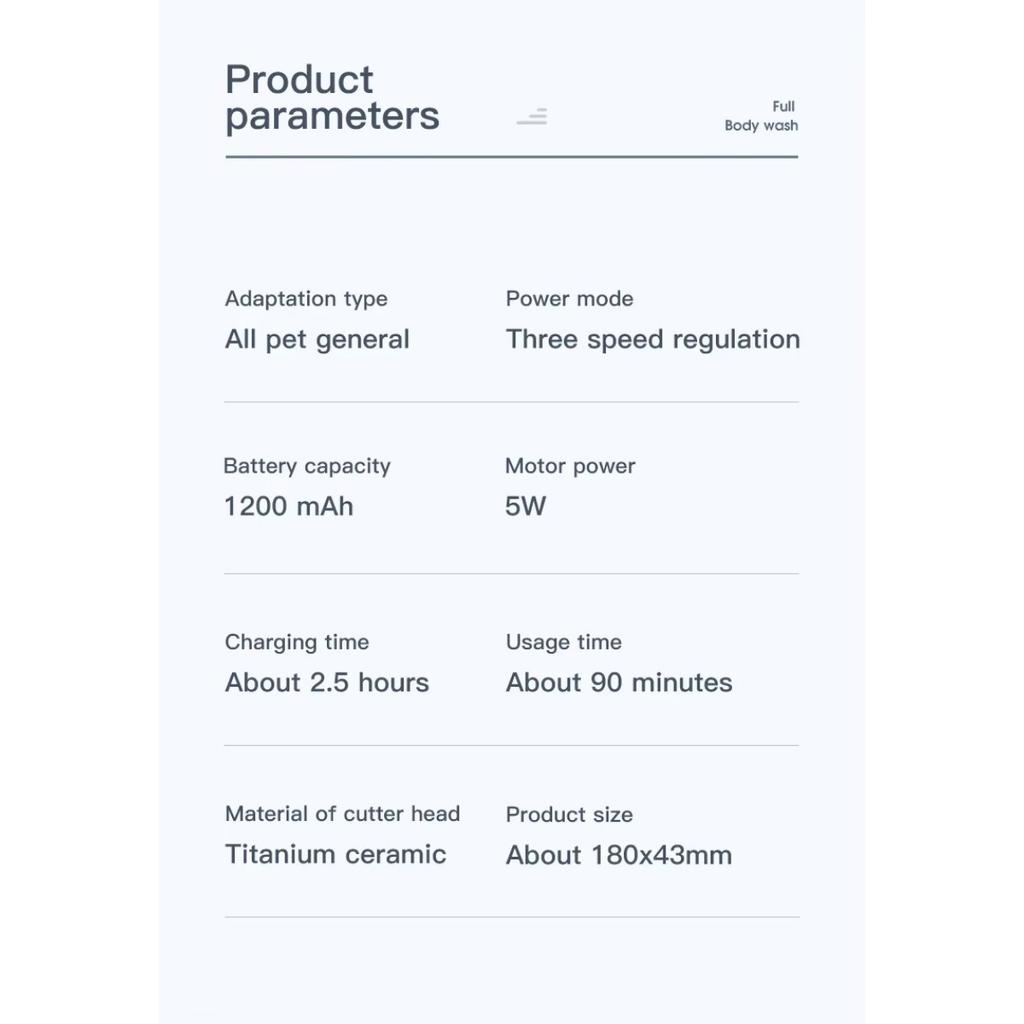Click the "About 2.5 hours" value
This screenshot has width=1024, height=1024.
pos(327,683)
